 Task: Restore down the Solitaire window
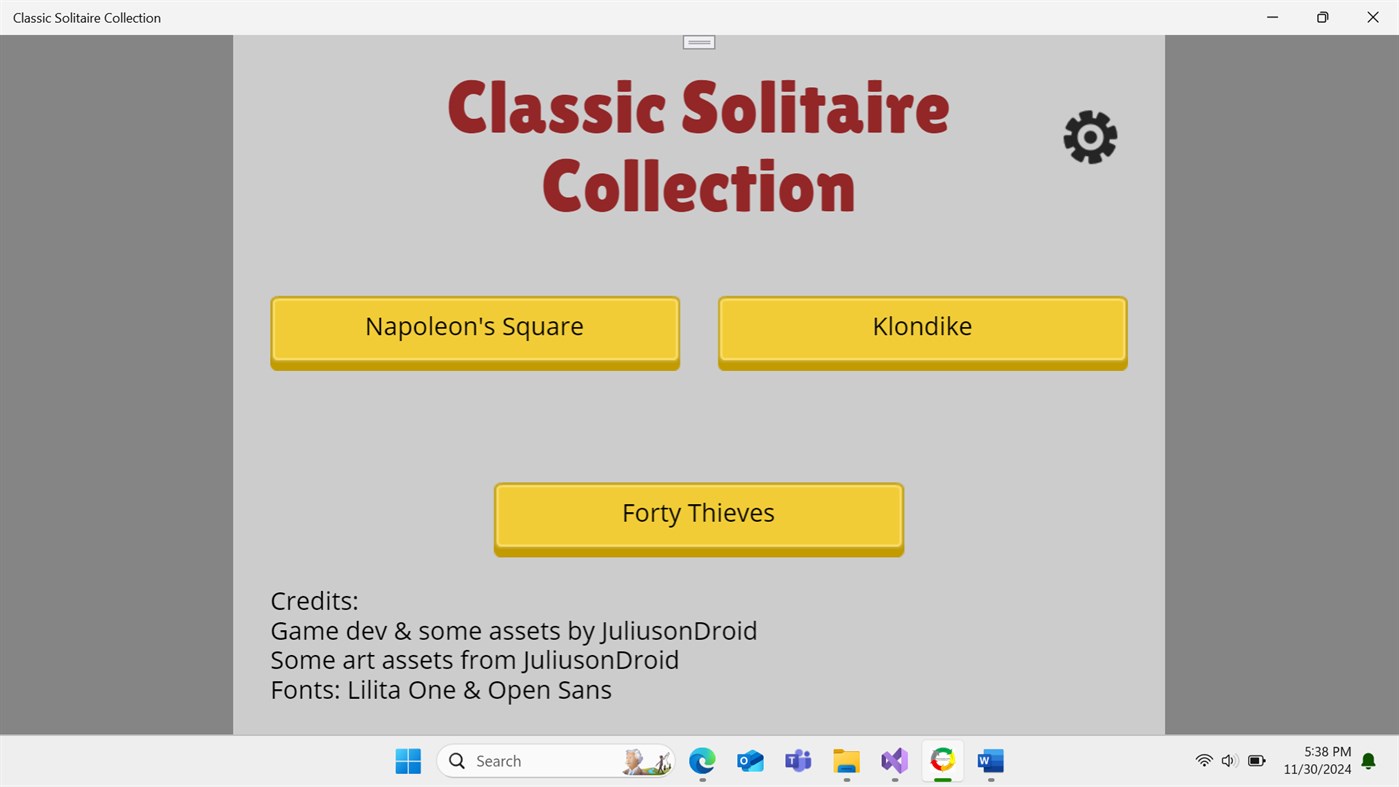click(x=1322, y=17)
